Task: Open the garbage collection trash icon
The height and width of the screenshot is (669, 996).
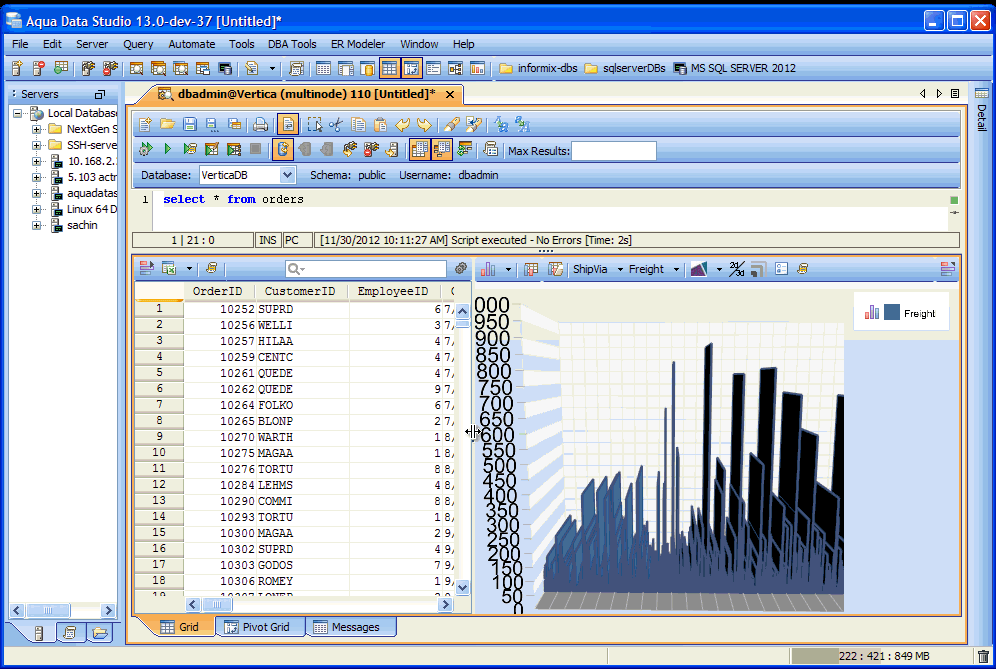Action: tap(983, 656)
